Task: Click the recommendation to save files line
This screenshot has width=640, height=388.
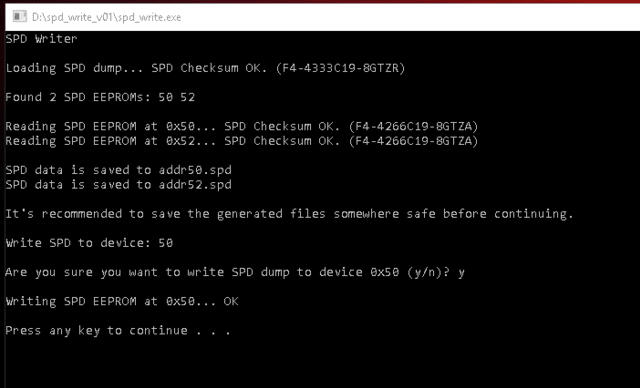Action: click(289, 214)
